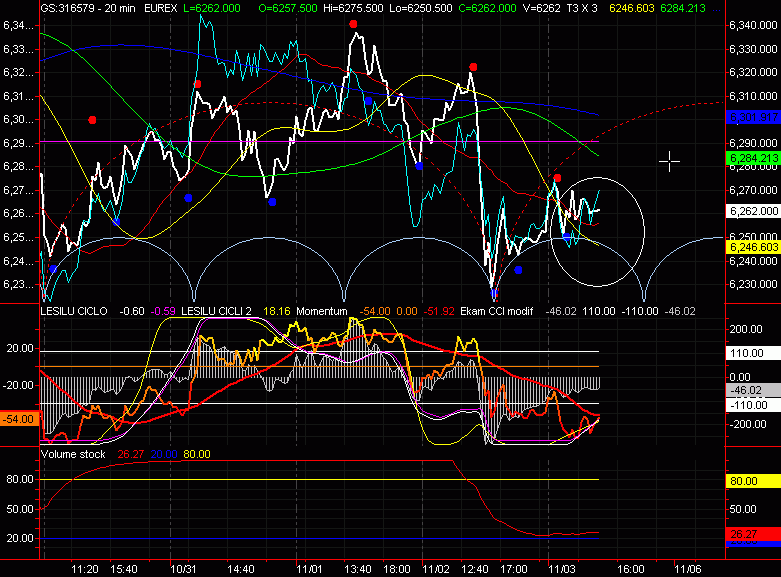The height and width of the screenshot is (577, 781).
Task: Click the white -46.02 CCI value tag
Action: (750, 390)
